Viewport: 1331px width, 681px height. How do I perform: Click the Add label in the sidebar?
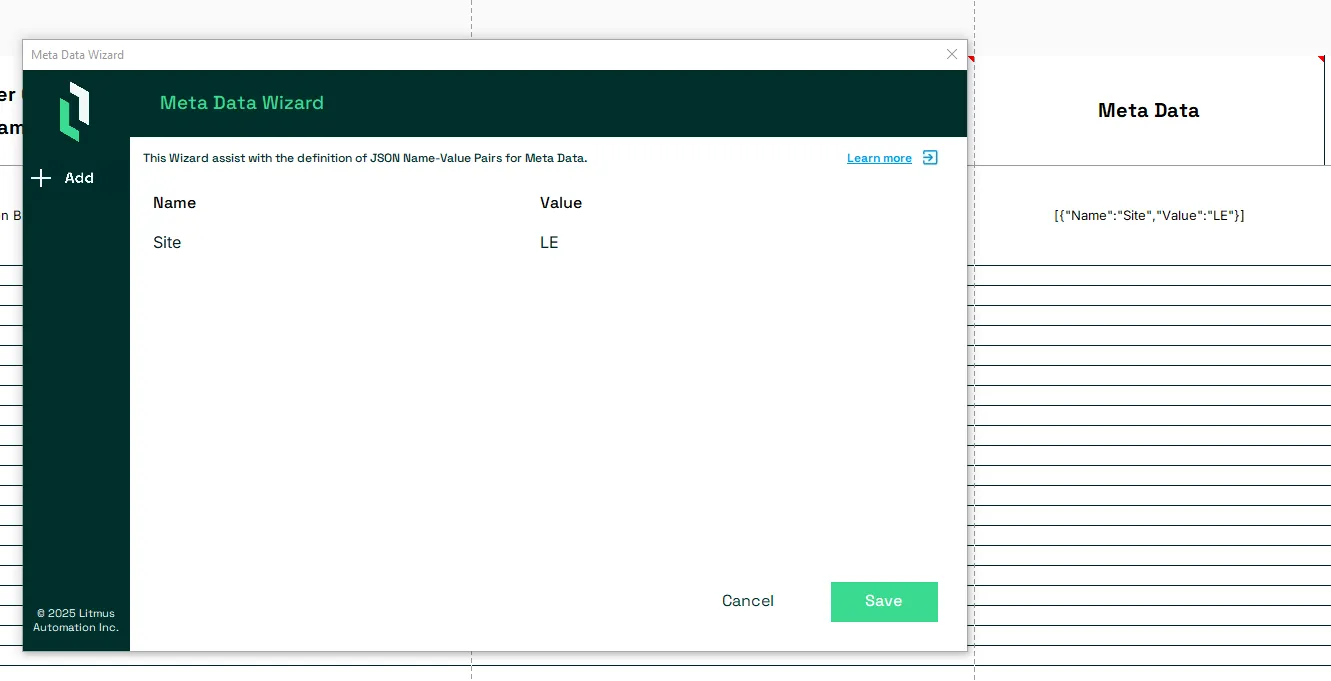(x=79, y=178)
